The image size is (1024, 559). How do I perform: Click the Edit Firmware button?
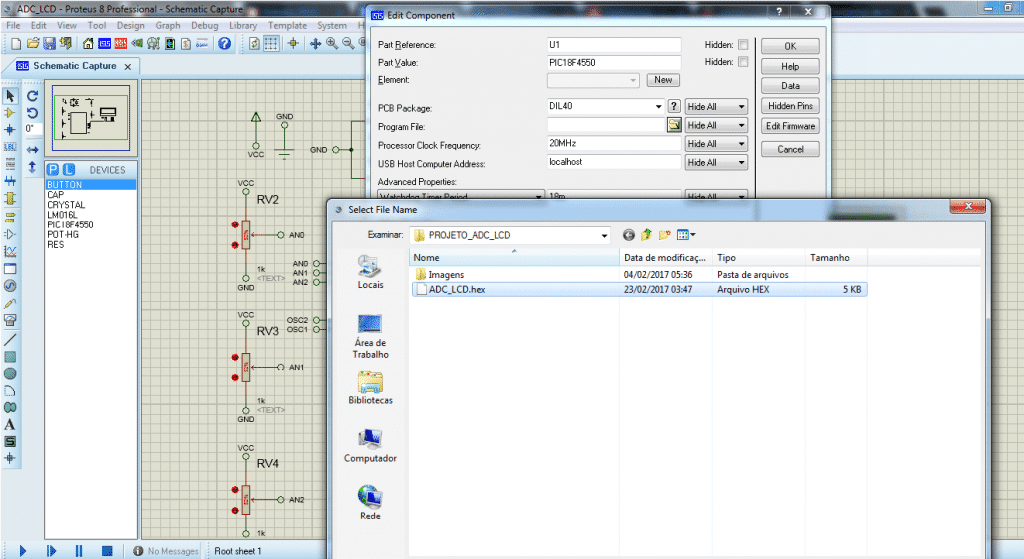pos(790,126)
